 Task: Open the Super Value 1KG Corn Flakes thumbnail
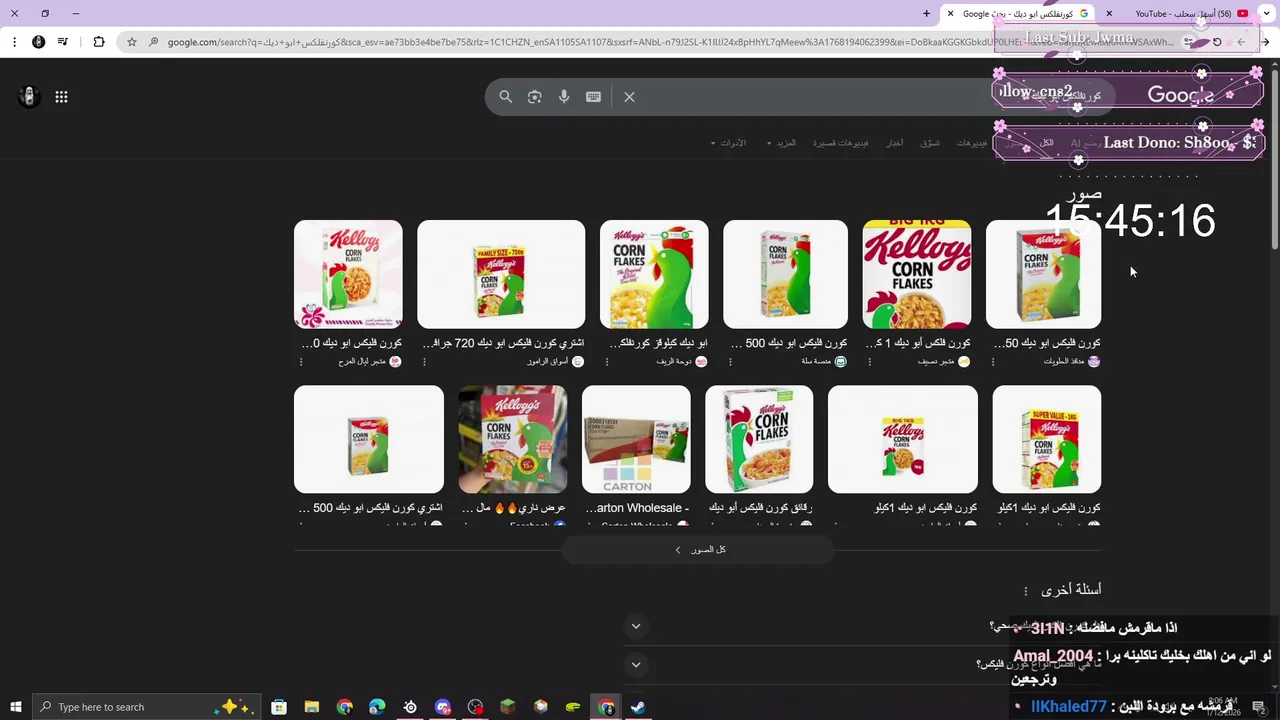tap(1047, 439)
